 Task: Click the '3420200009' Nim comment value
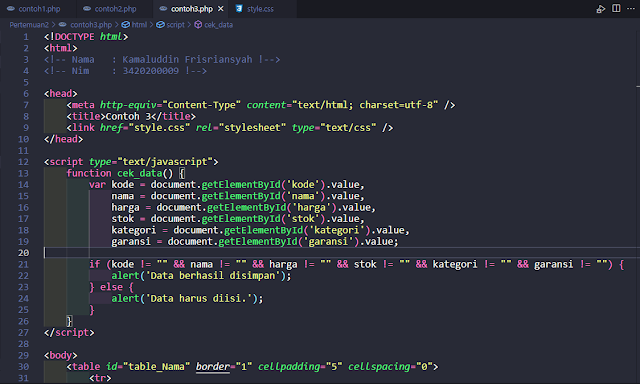pos(151,71)
